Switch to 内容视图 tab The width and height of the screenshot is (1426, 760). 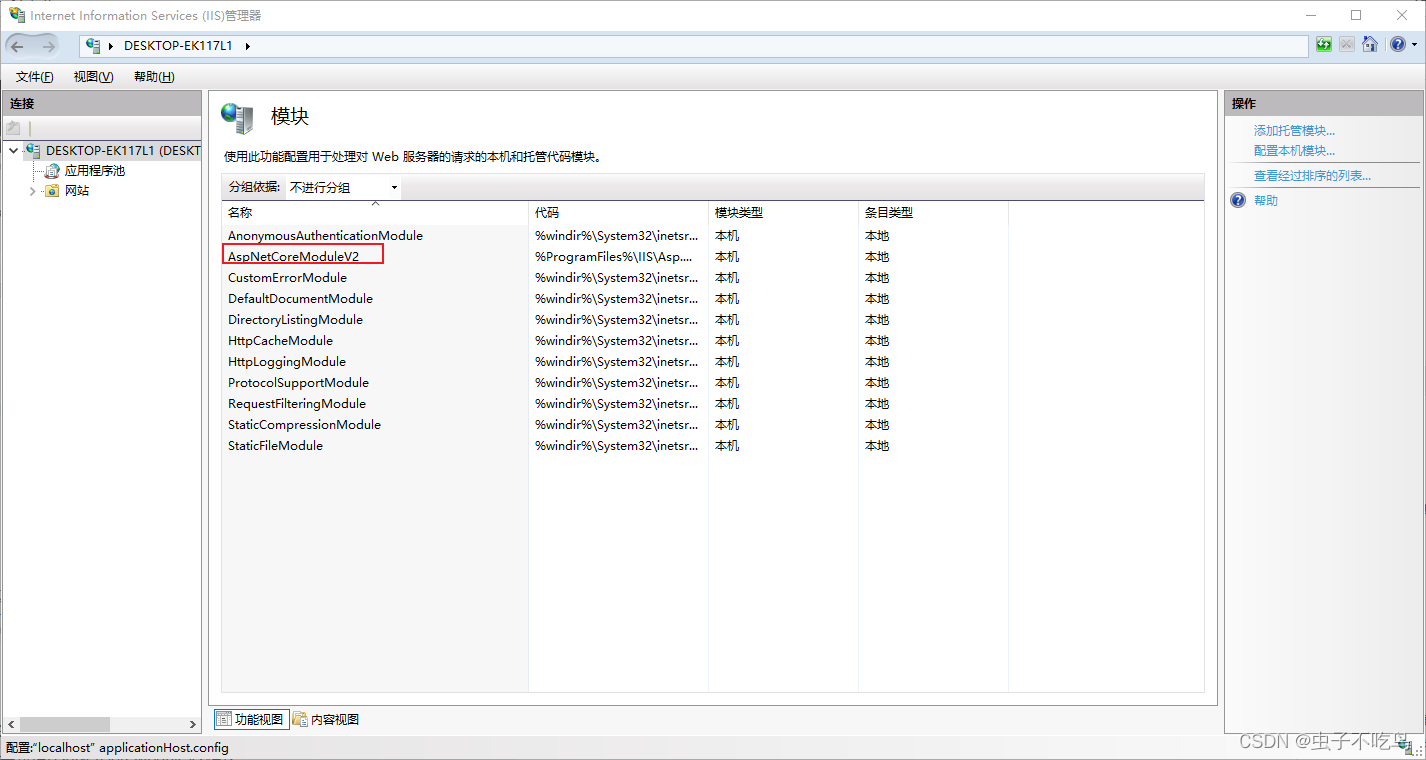pyautogui.click(x=326, y=720)
